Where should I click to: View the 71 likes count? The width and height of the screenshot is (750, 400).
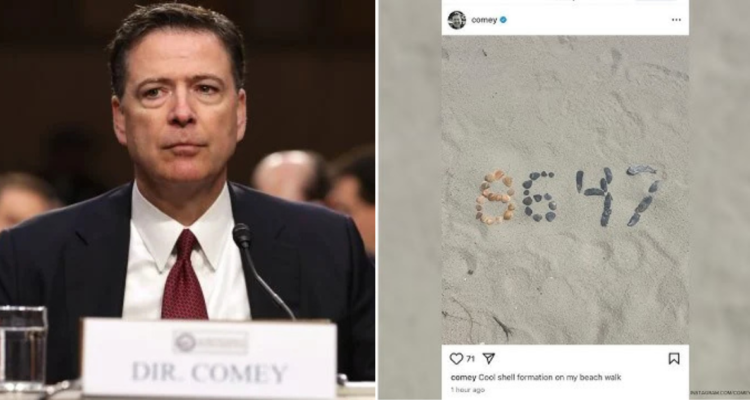pyautogui.click(x=470, y=359)
